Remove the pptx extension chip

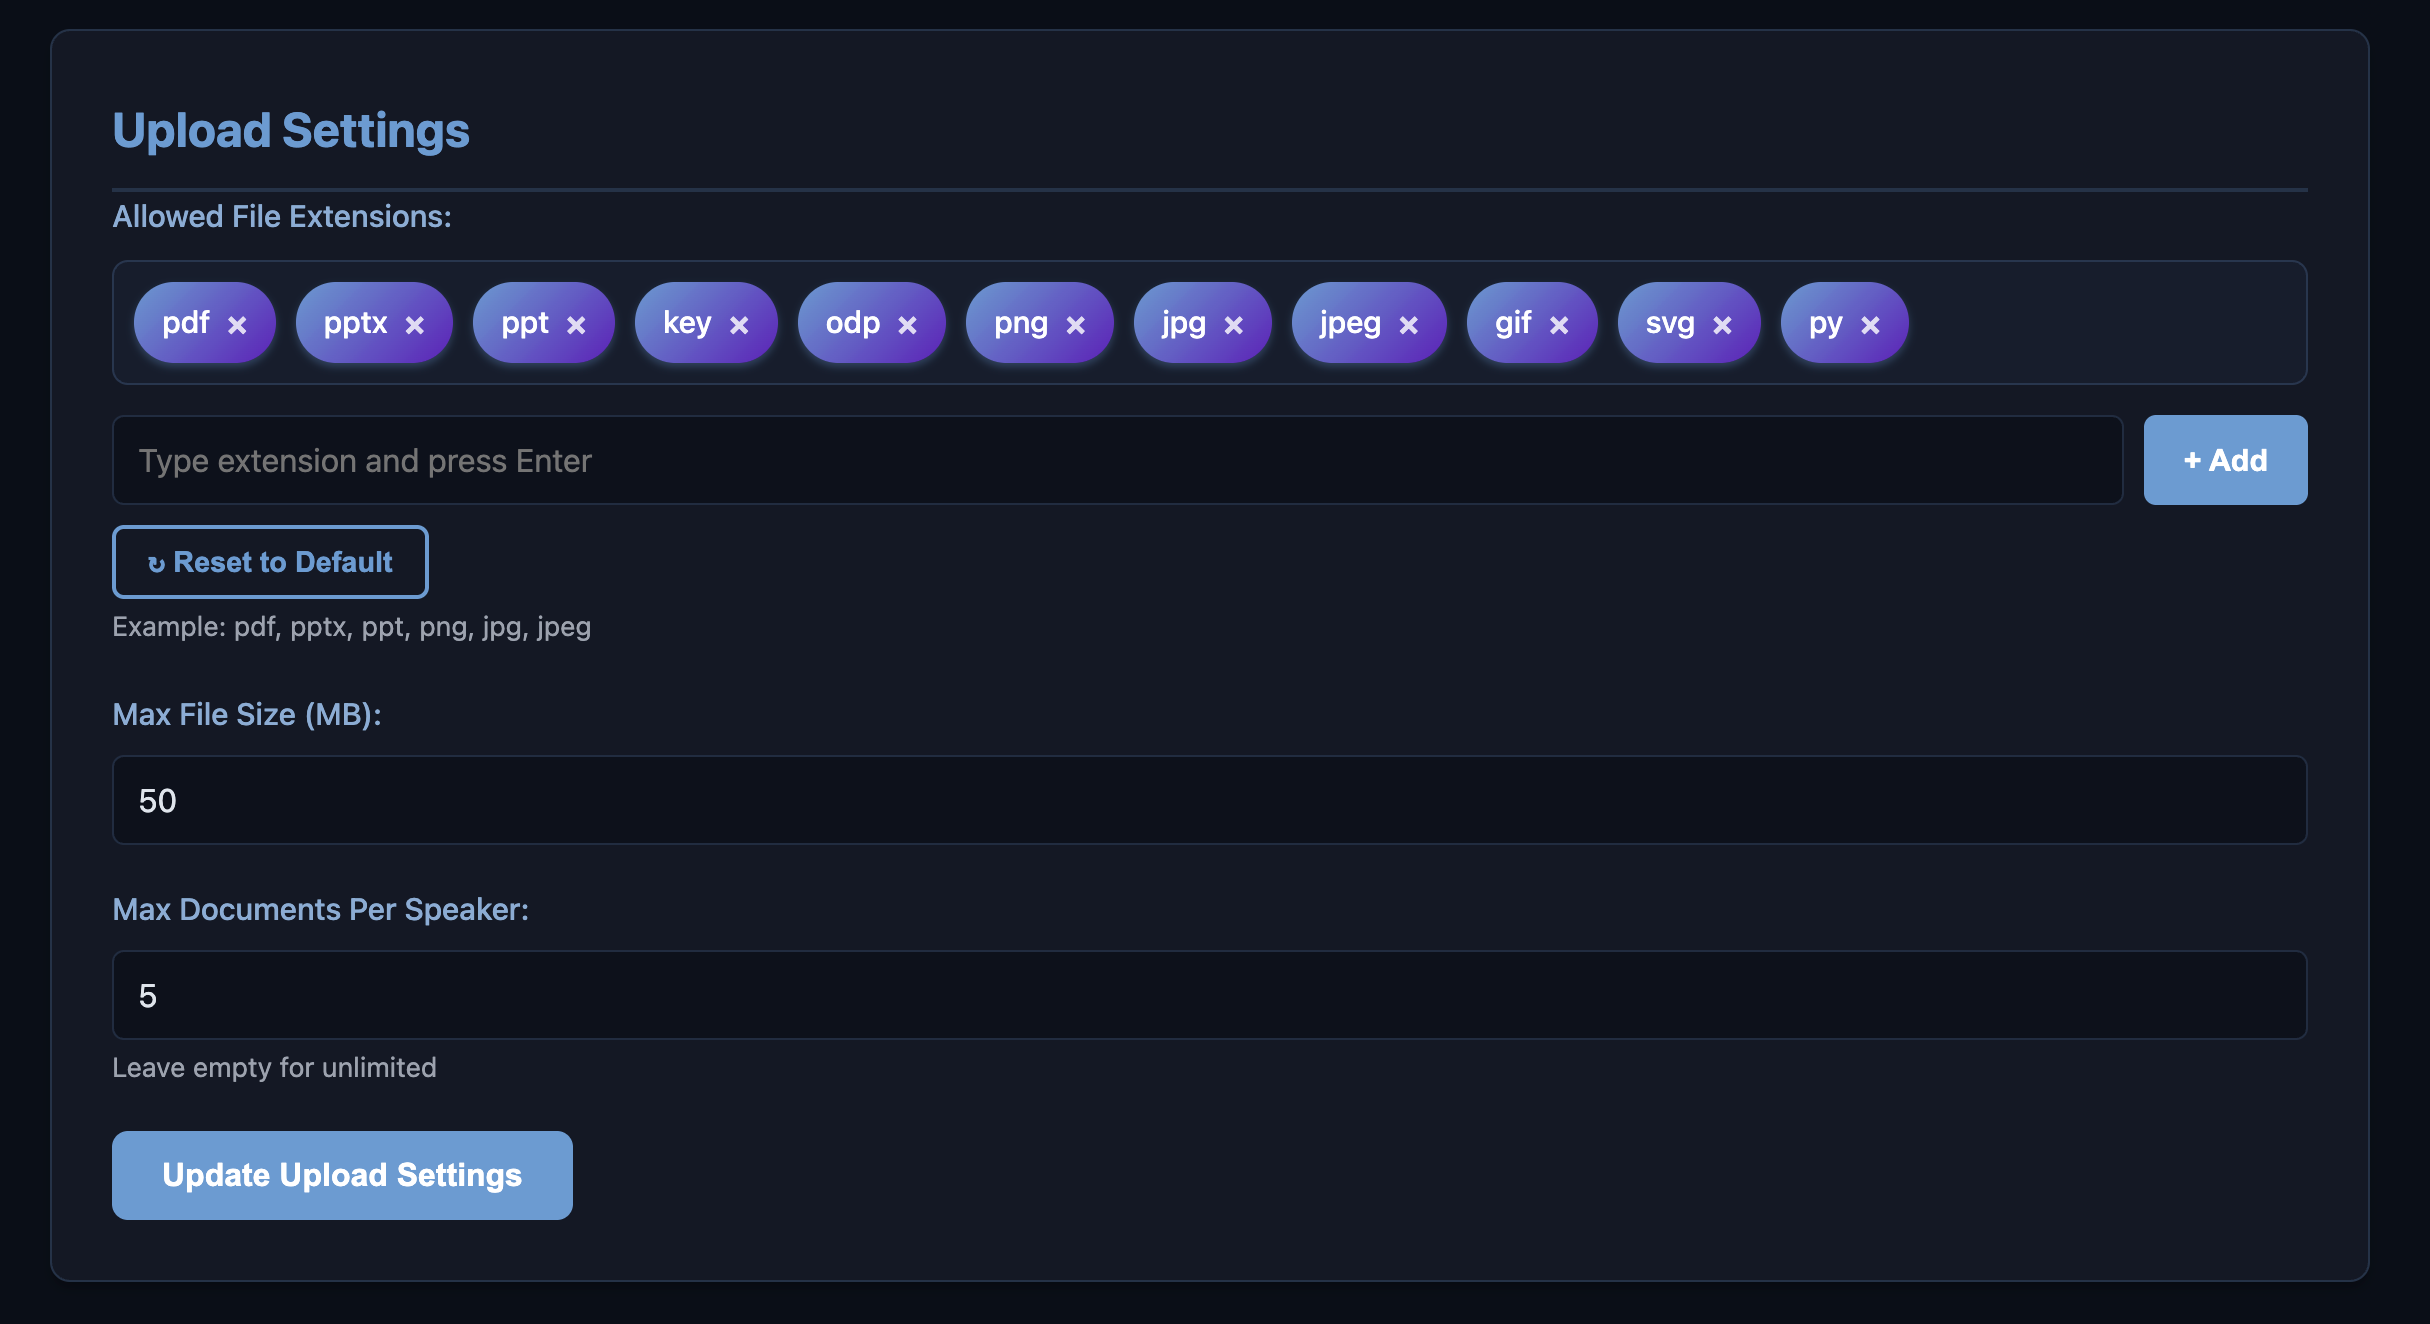click(414, 323)
